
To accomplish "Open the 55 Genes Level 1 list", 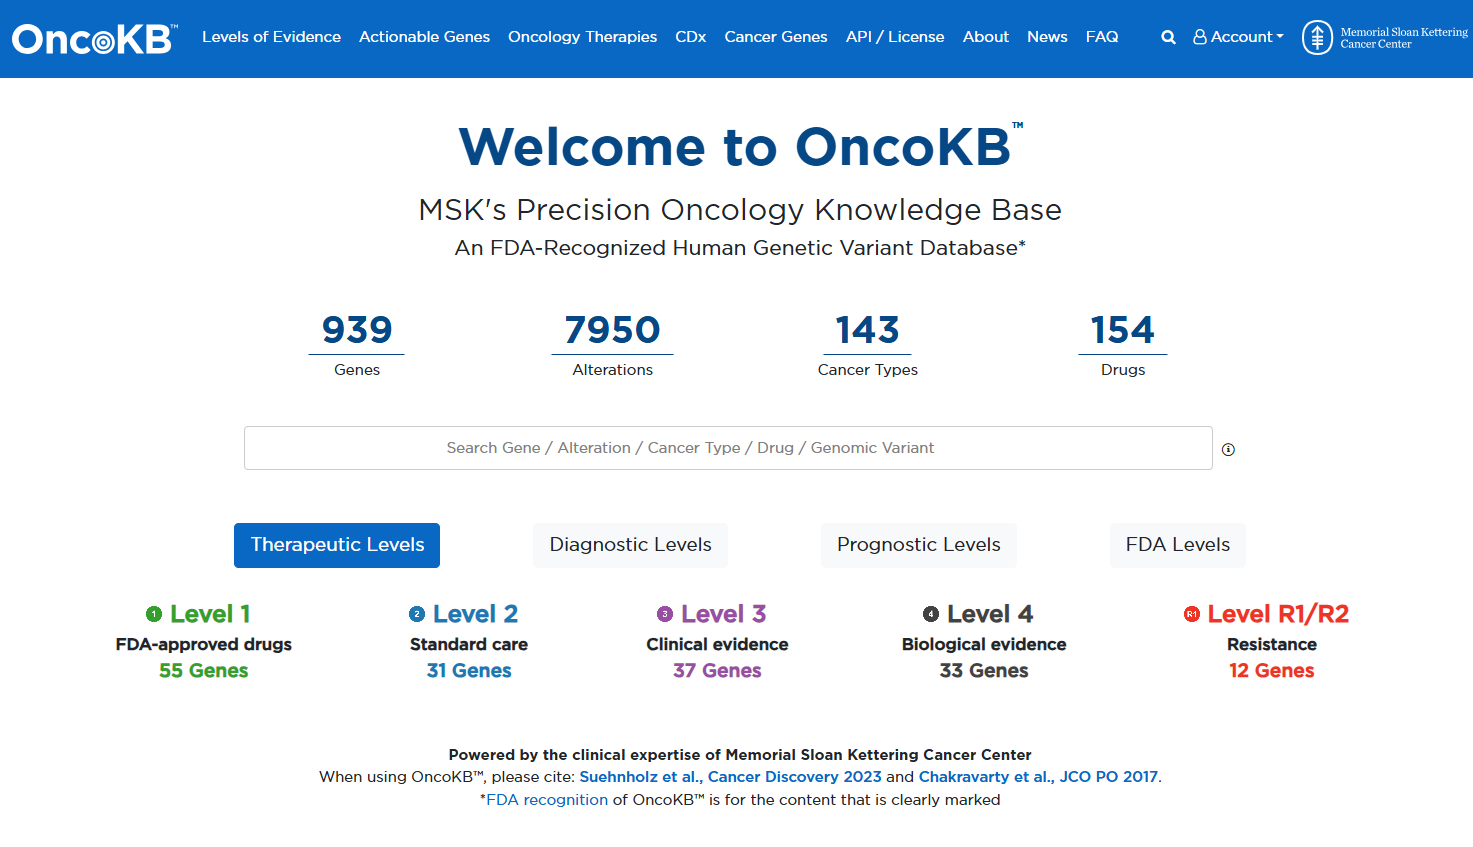I will click(204, 671).
